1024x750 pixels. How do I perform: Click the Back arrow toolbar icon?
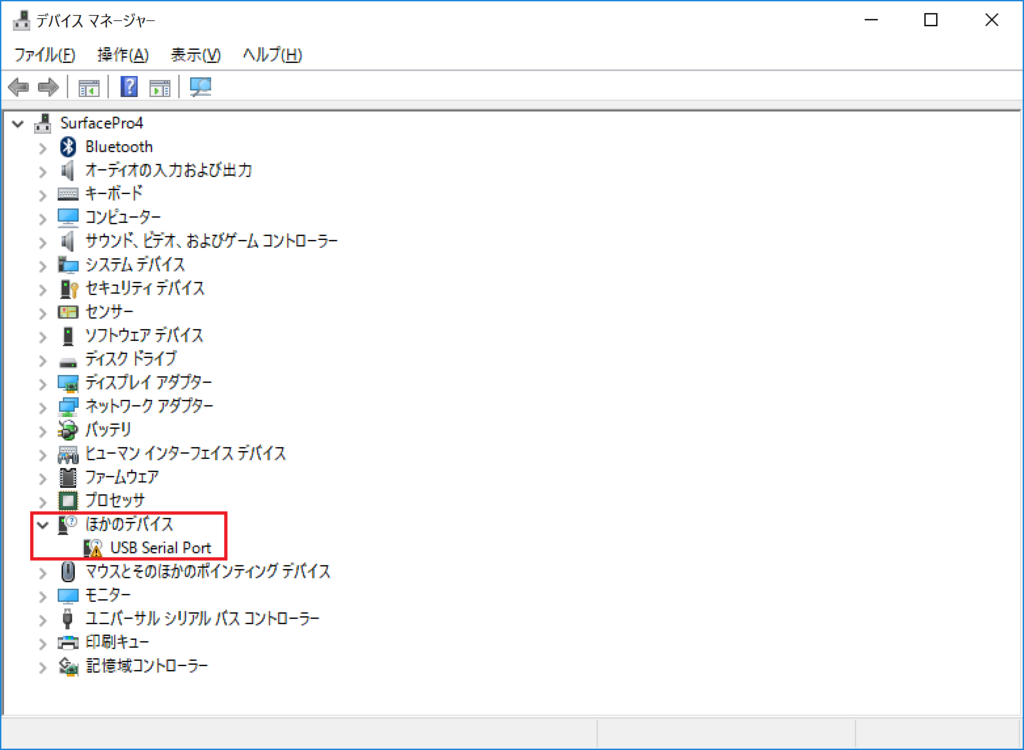tap(18, 87)
